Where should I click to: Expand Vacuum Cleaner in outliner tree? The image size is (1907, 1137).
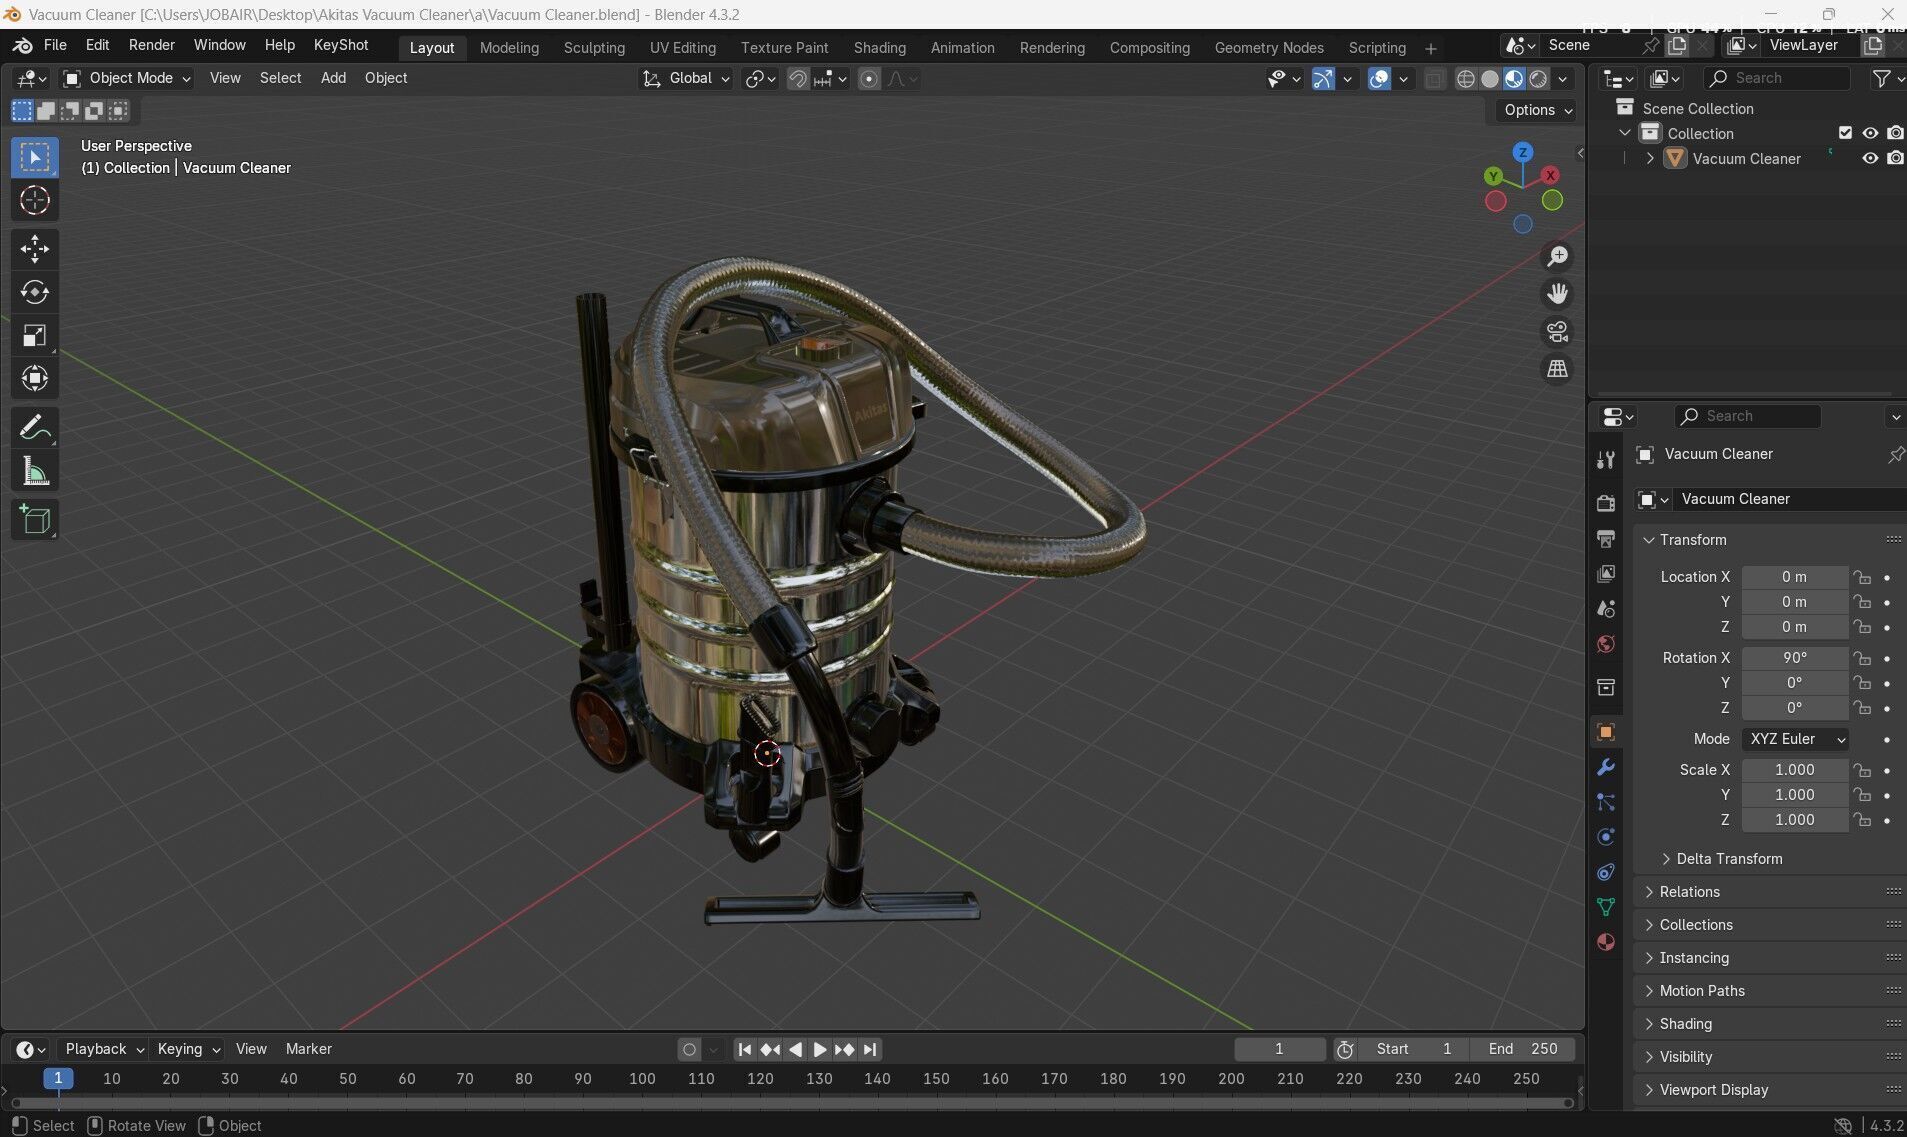click(x=1650, y=158)
